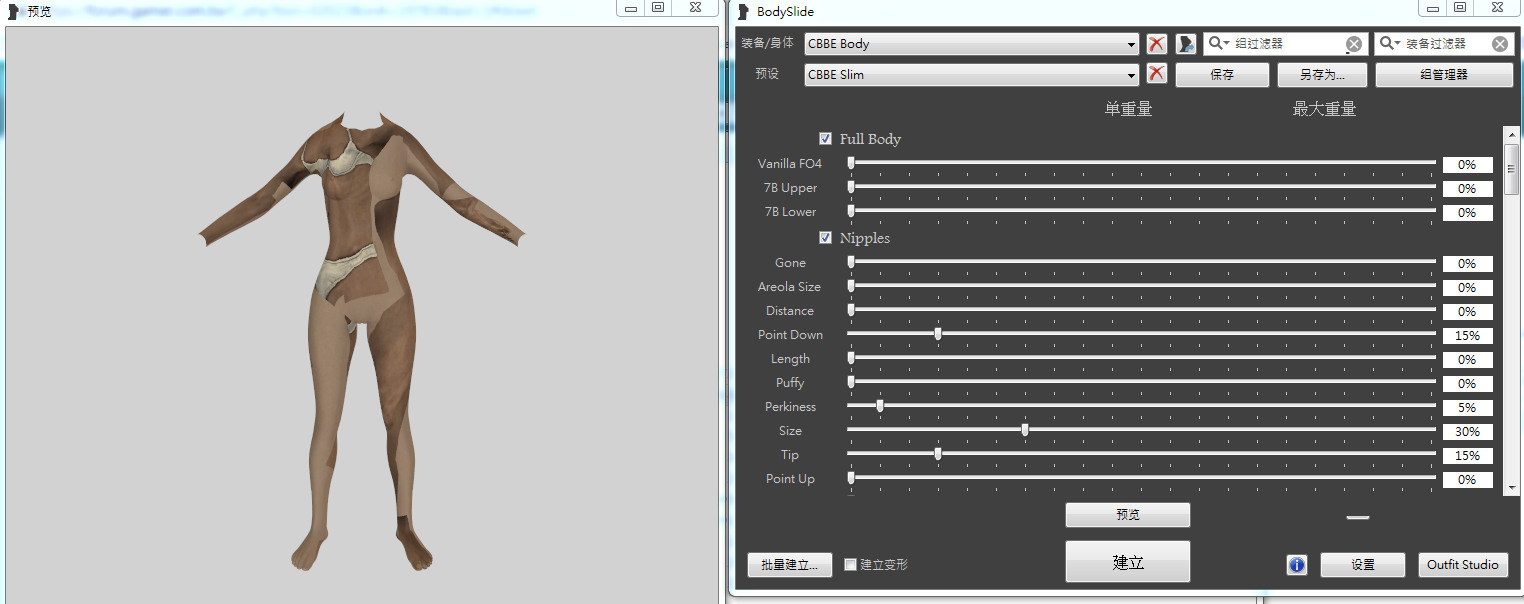Open the outfit filter search options magnifier
Image resolution: width=1524 pixels, height=604 pixels.
1390,44
